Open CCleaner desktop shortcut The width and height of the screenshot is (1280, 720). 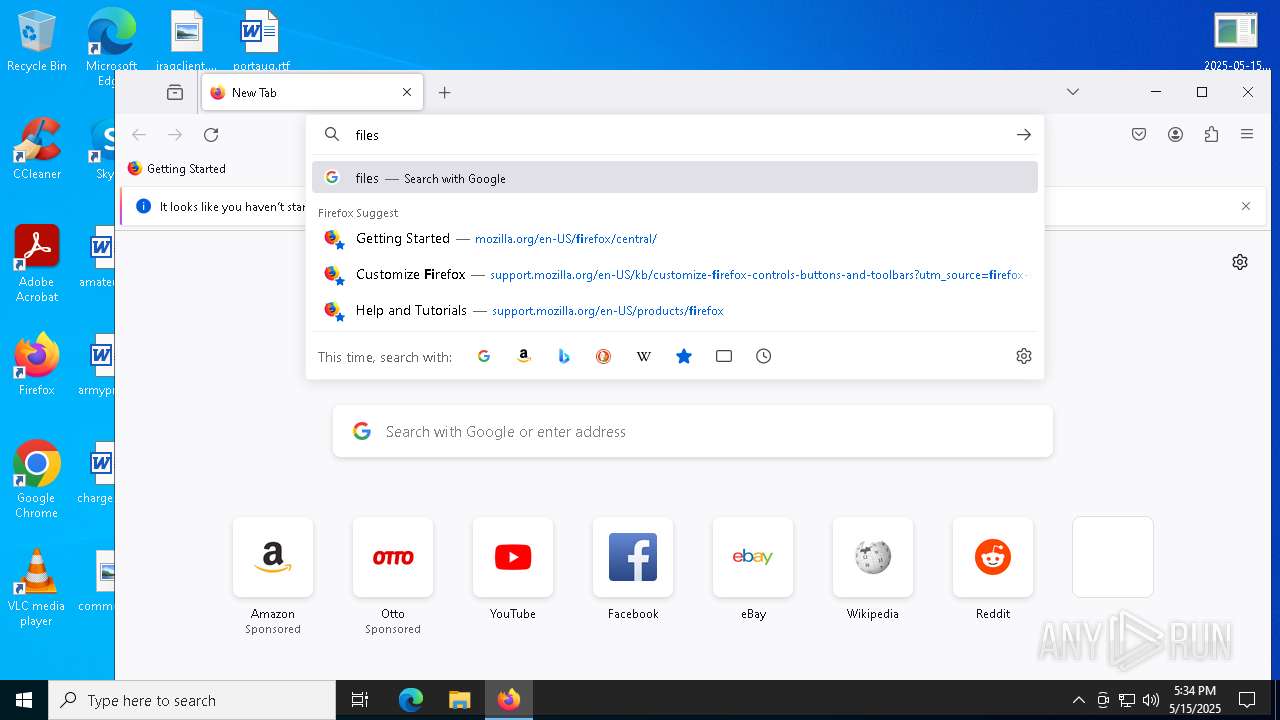37,149
